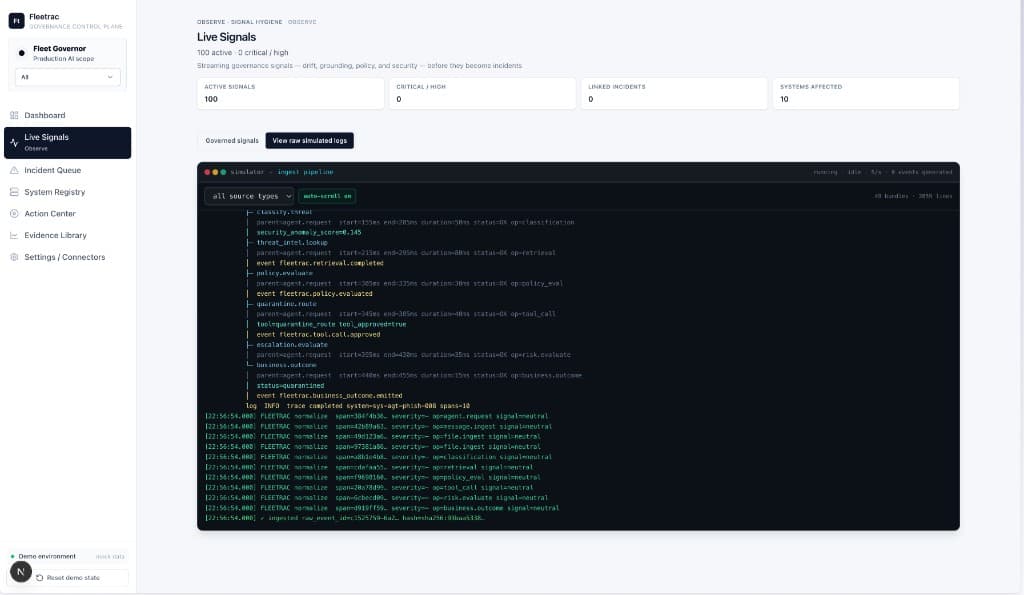Click the 'ingested raw_event_id' last log line
The width and height of the screenshot is (1024, 595).
[x=345, y=518]
